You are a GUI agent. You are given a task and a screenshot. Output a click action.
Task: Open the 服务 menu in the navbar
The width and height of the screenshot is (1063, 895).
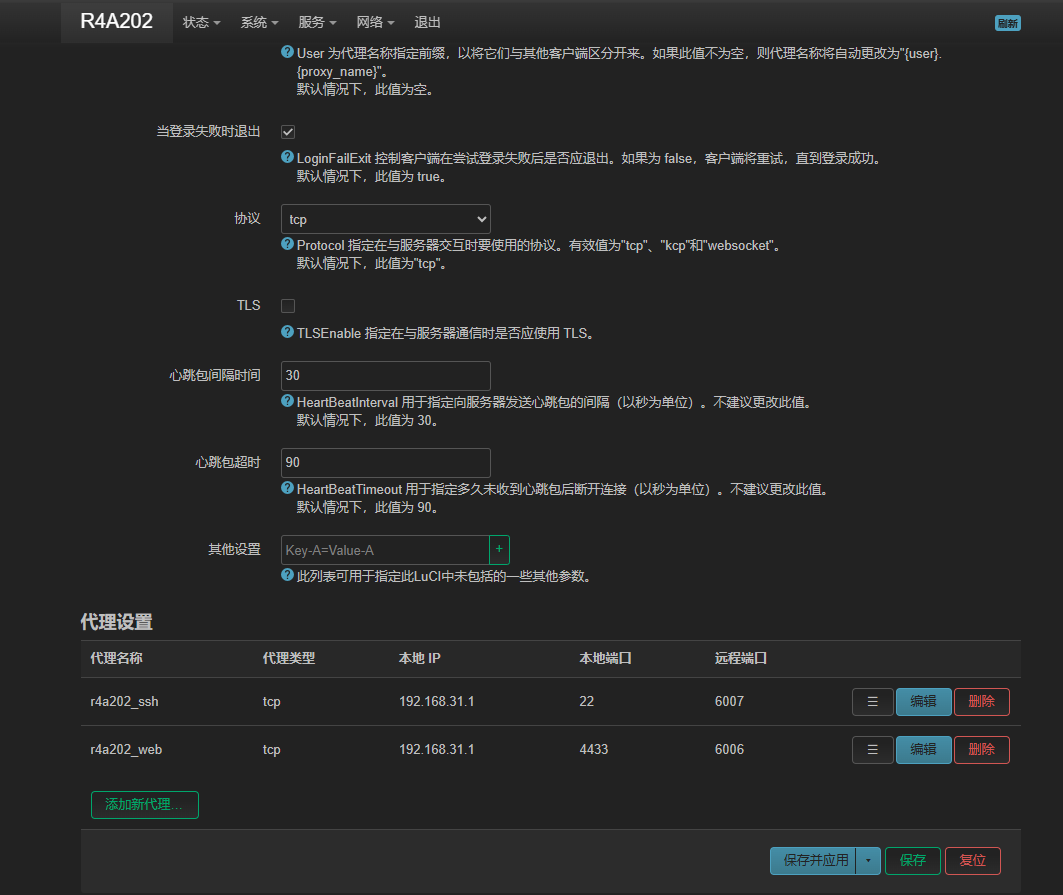(317, 22)
